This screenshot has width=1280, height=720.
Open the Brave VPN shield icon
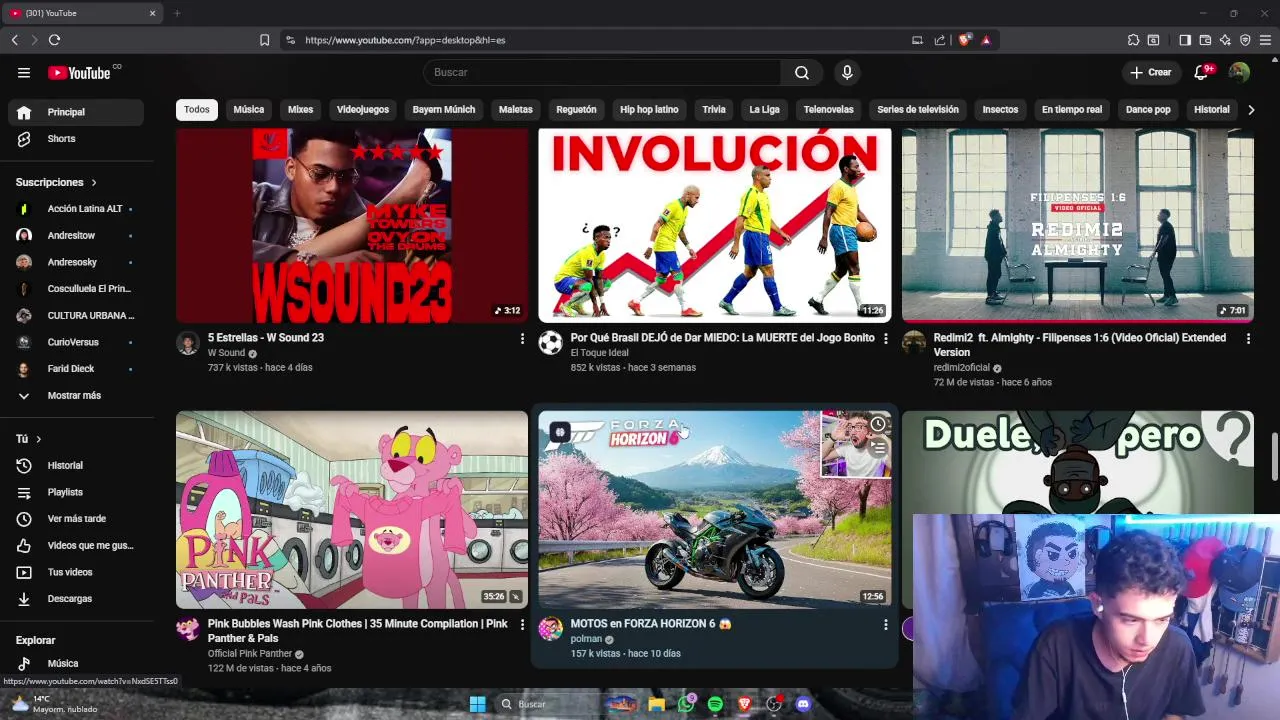[1245, 40]
